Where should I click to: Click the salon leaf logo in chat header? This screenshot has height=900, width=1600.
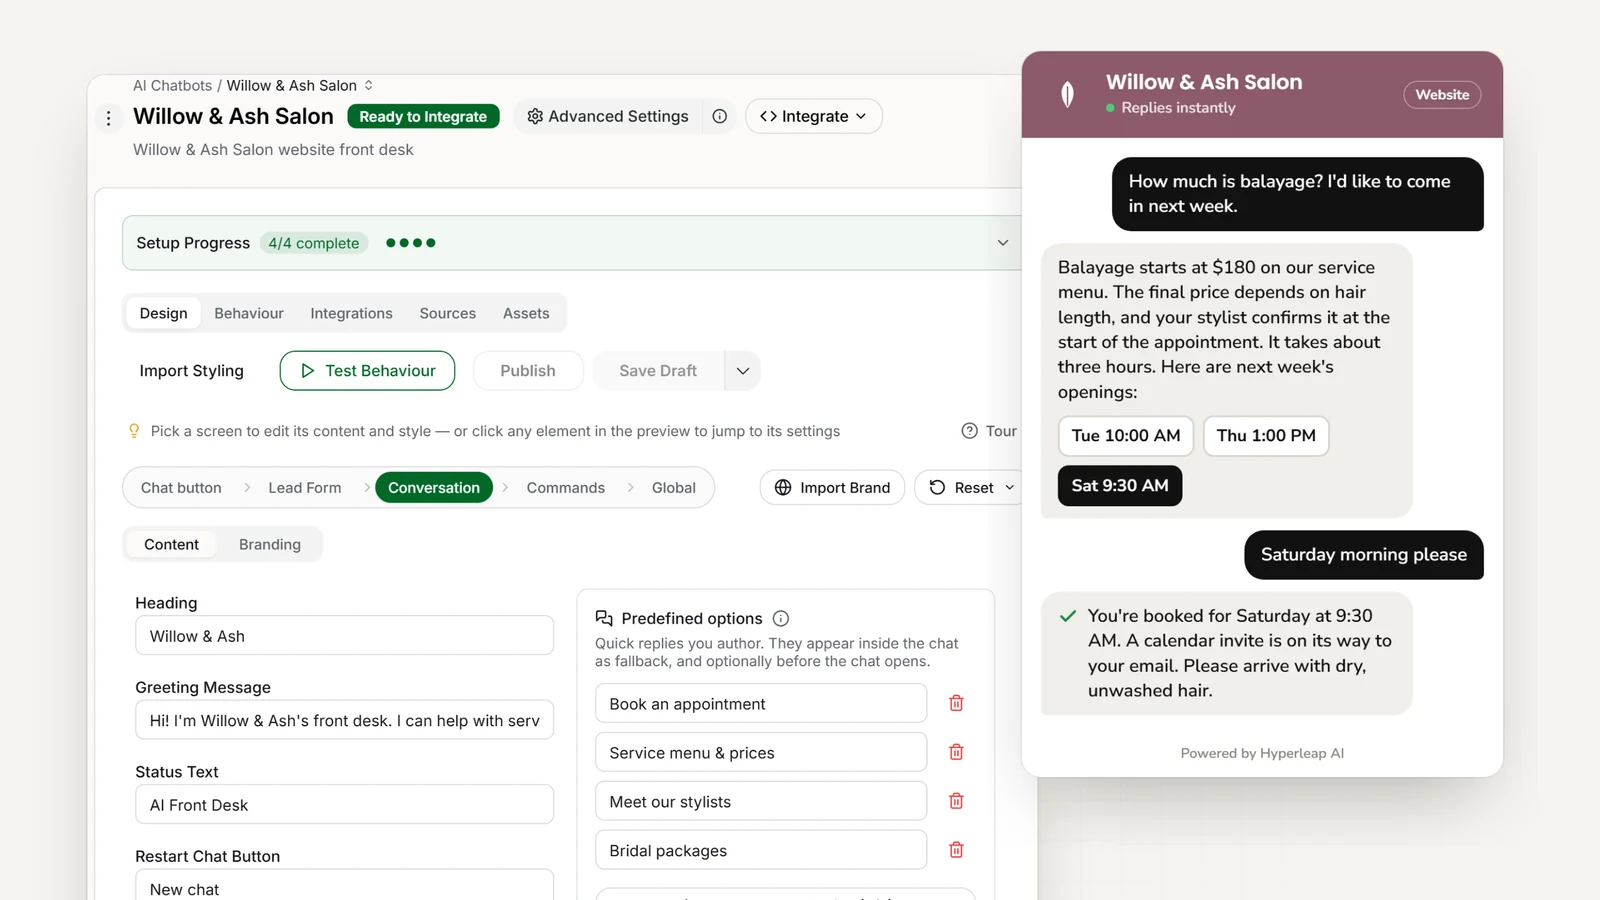(x=1068, y=95)
